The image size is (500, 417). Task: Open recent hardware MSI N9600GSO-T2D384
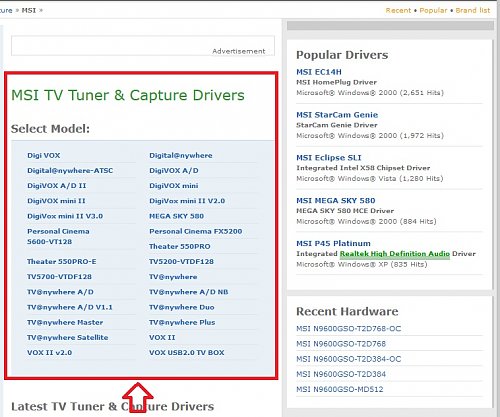coord(341,374)
